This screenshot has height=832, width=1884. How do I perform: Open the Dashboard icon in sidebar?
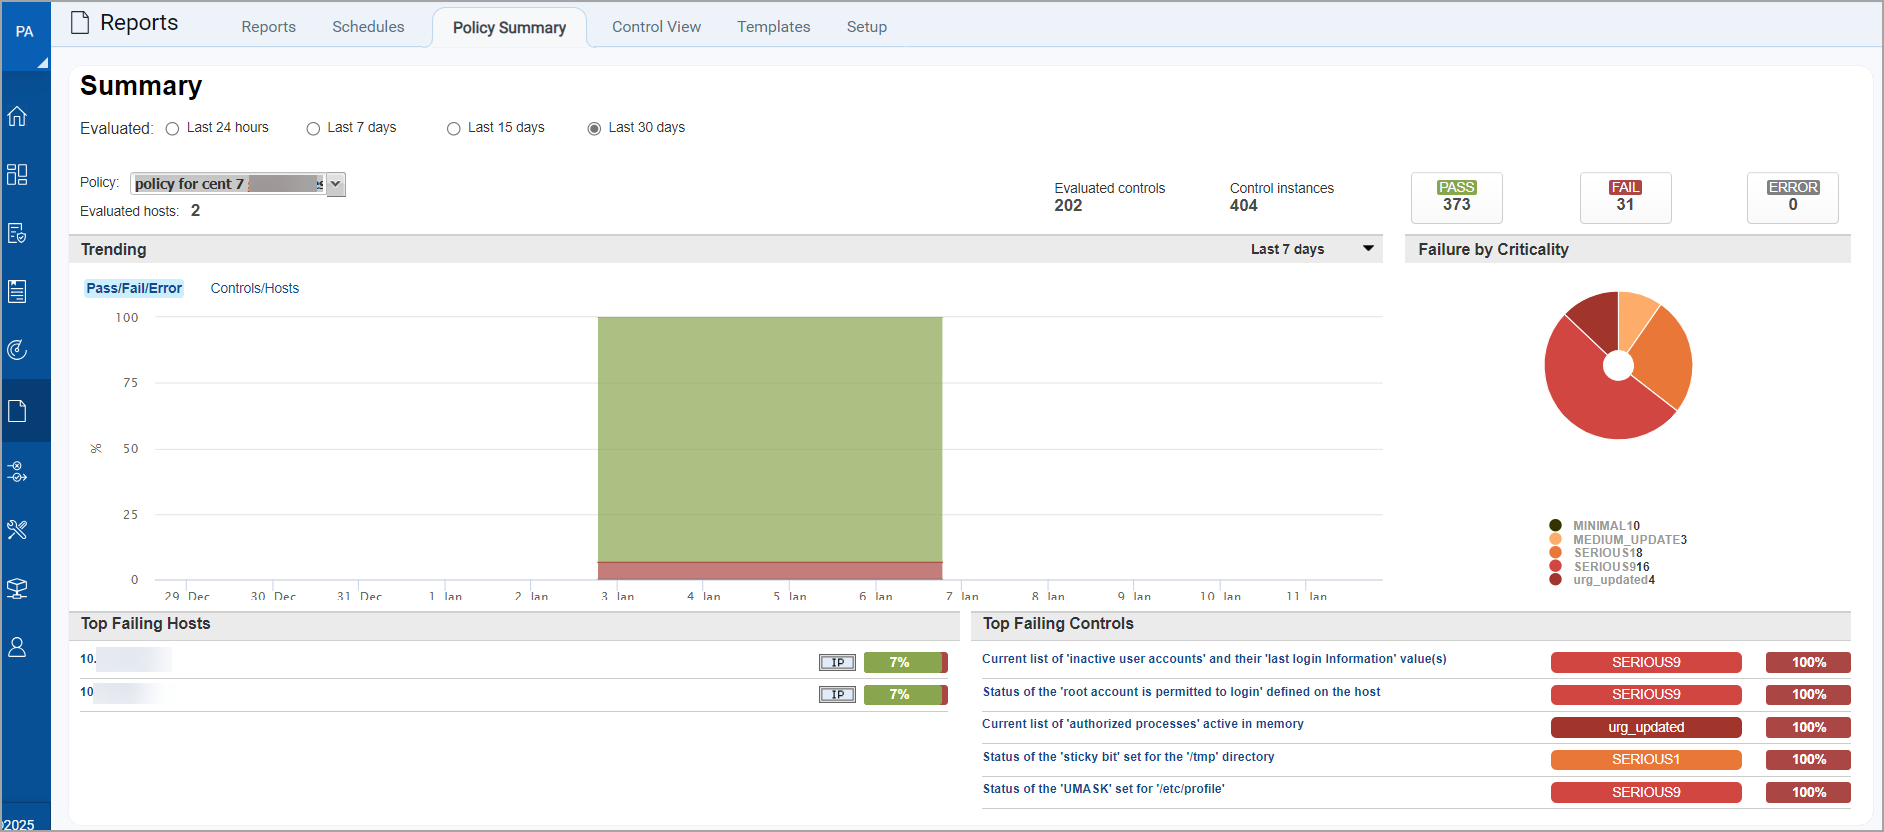[x=17, y=174]
